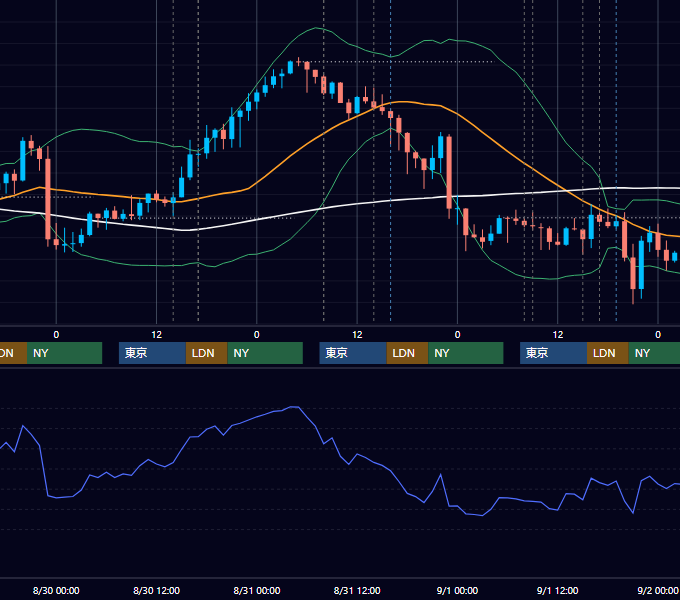Screen dimensions: 680x600
Task: Click hour label 0 above 8/31 00:00
Action: pos(257,335)
